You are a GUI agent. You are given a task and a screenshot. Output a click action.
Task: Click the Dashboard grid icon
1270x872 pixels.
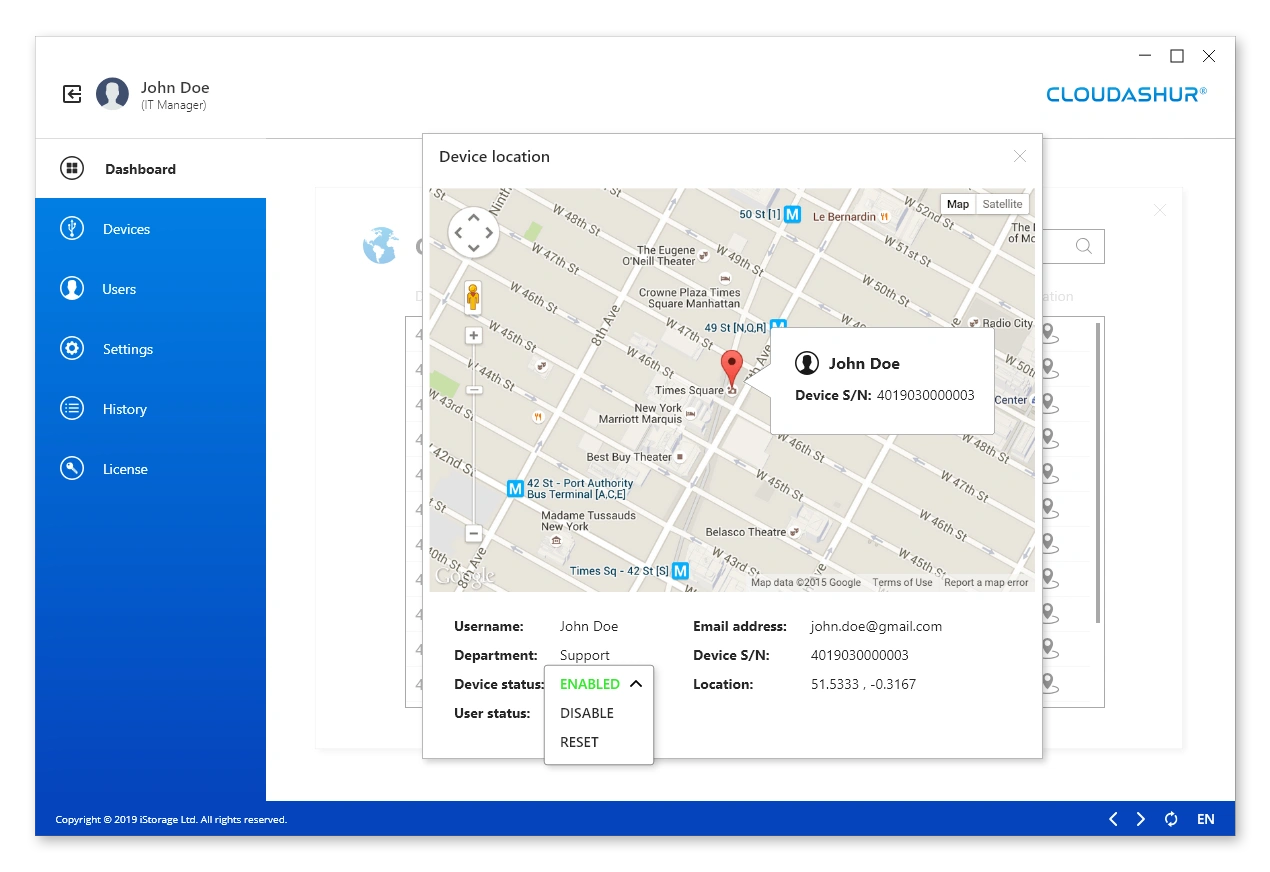pyautogui.click(x=72, y=169)
